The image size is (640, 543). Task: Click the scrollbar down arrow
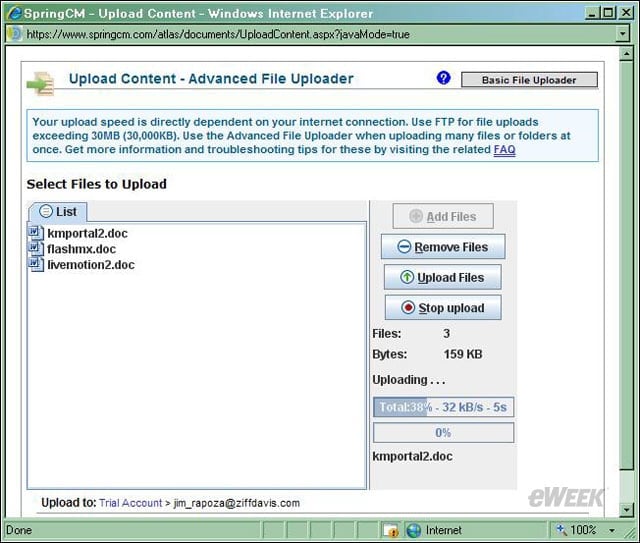click(x=626, y=510)
